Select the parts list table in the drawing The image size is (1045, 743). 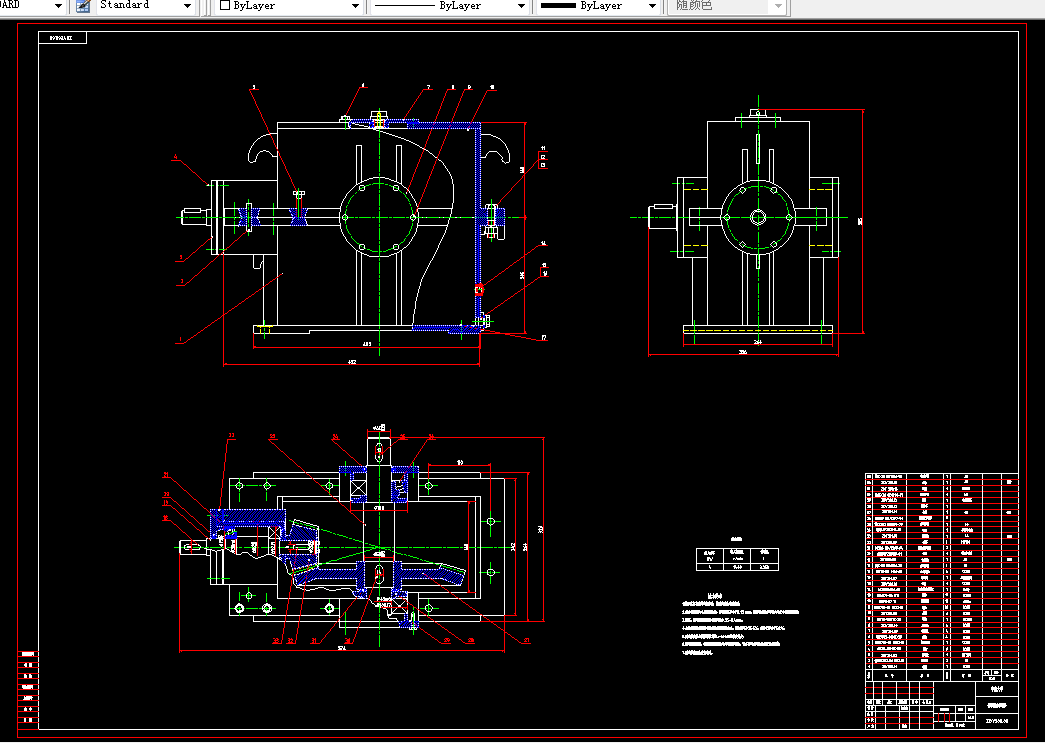(942, 576)
